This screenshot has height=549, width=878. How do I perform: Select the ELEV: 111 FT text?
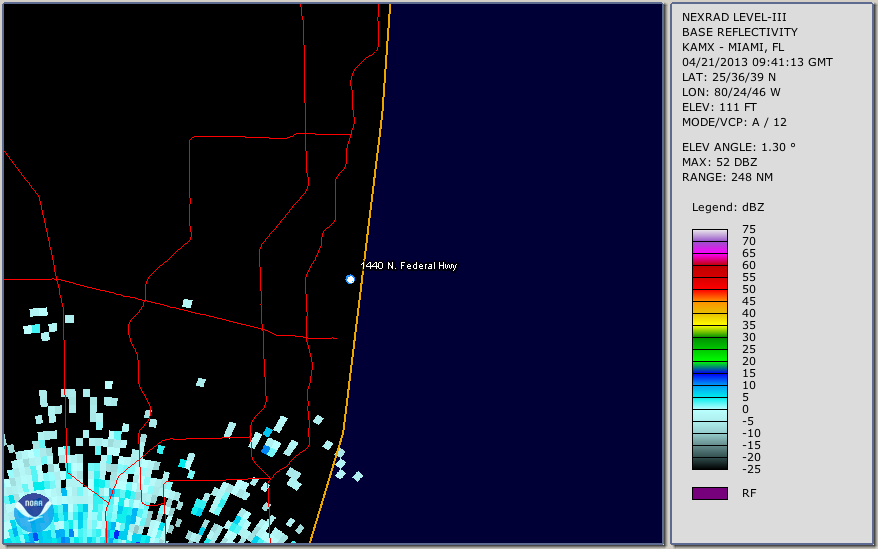pos(719,107)
